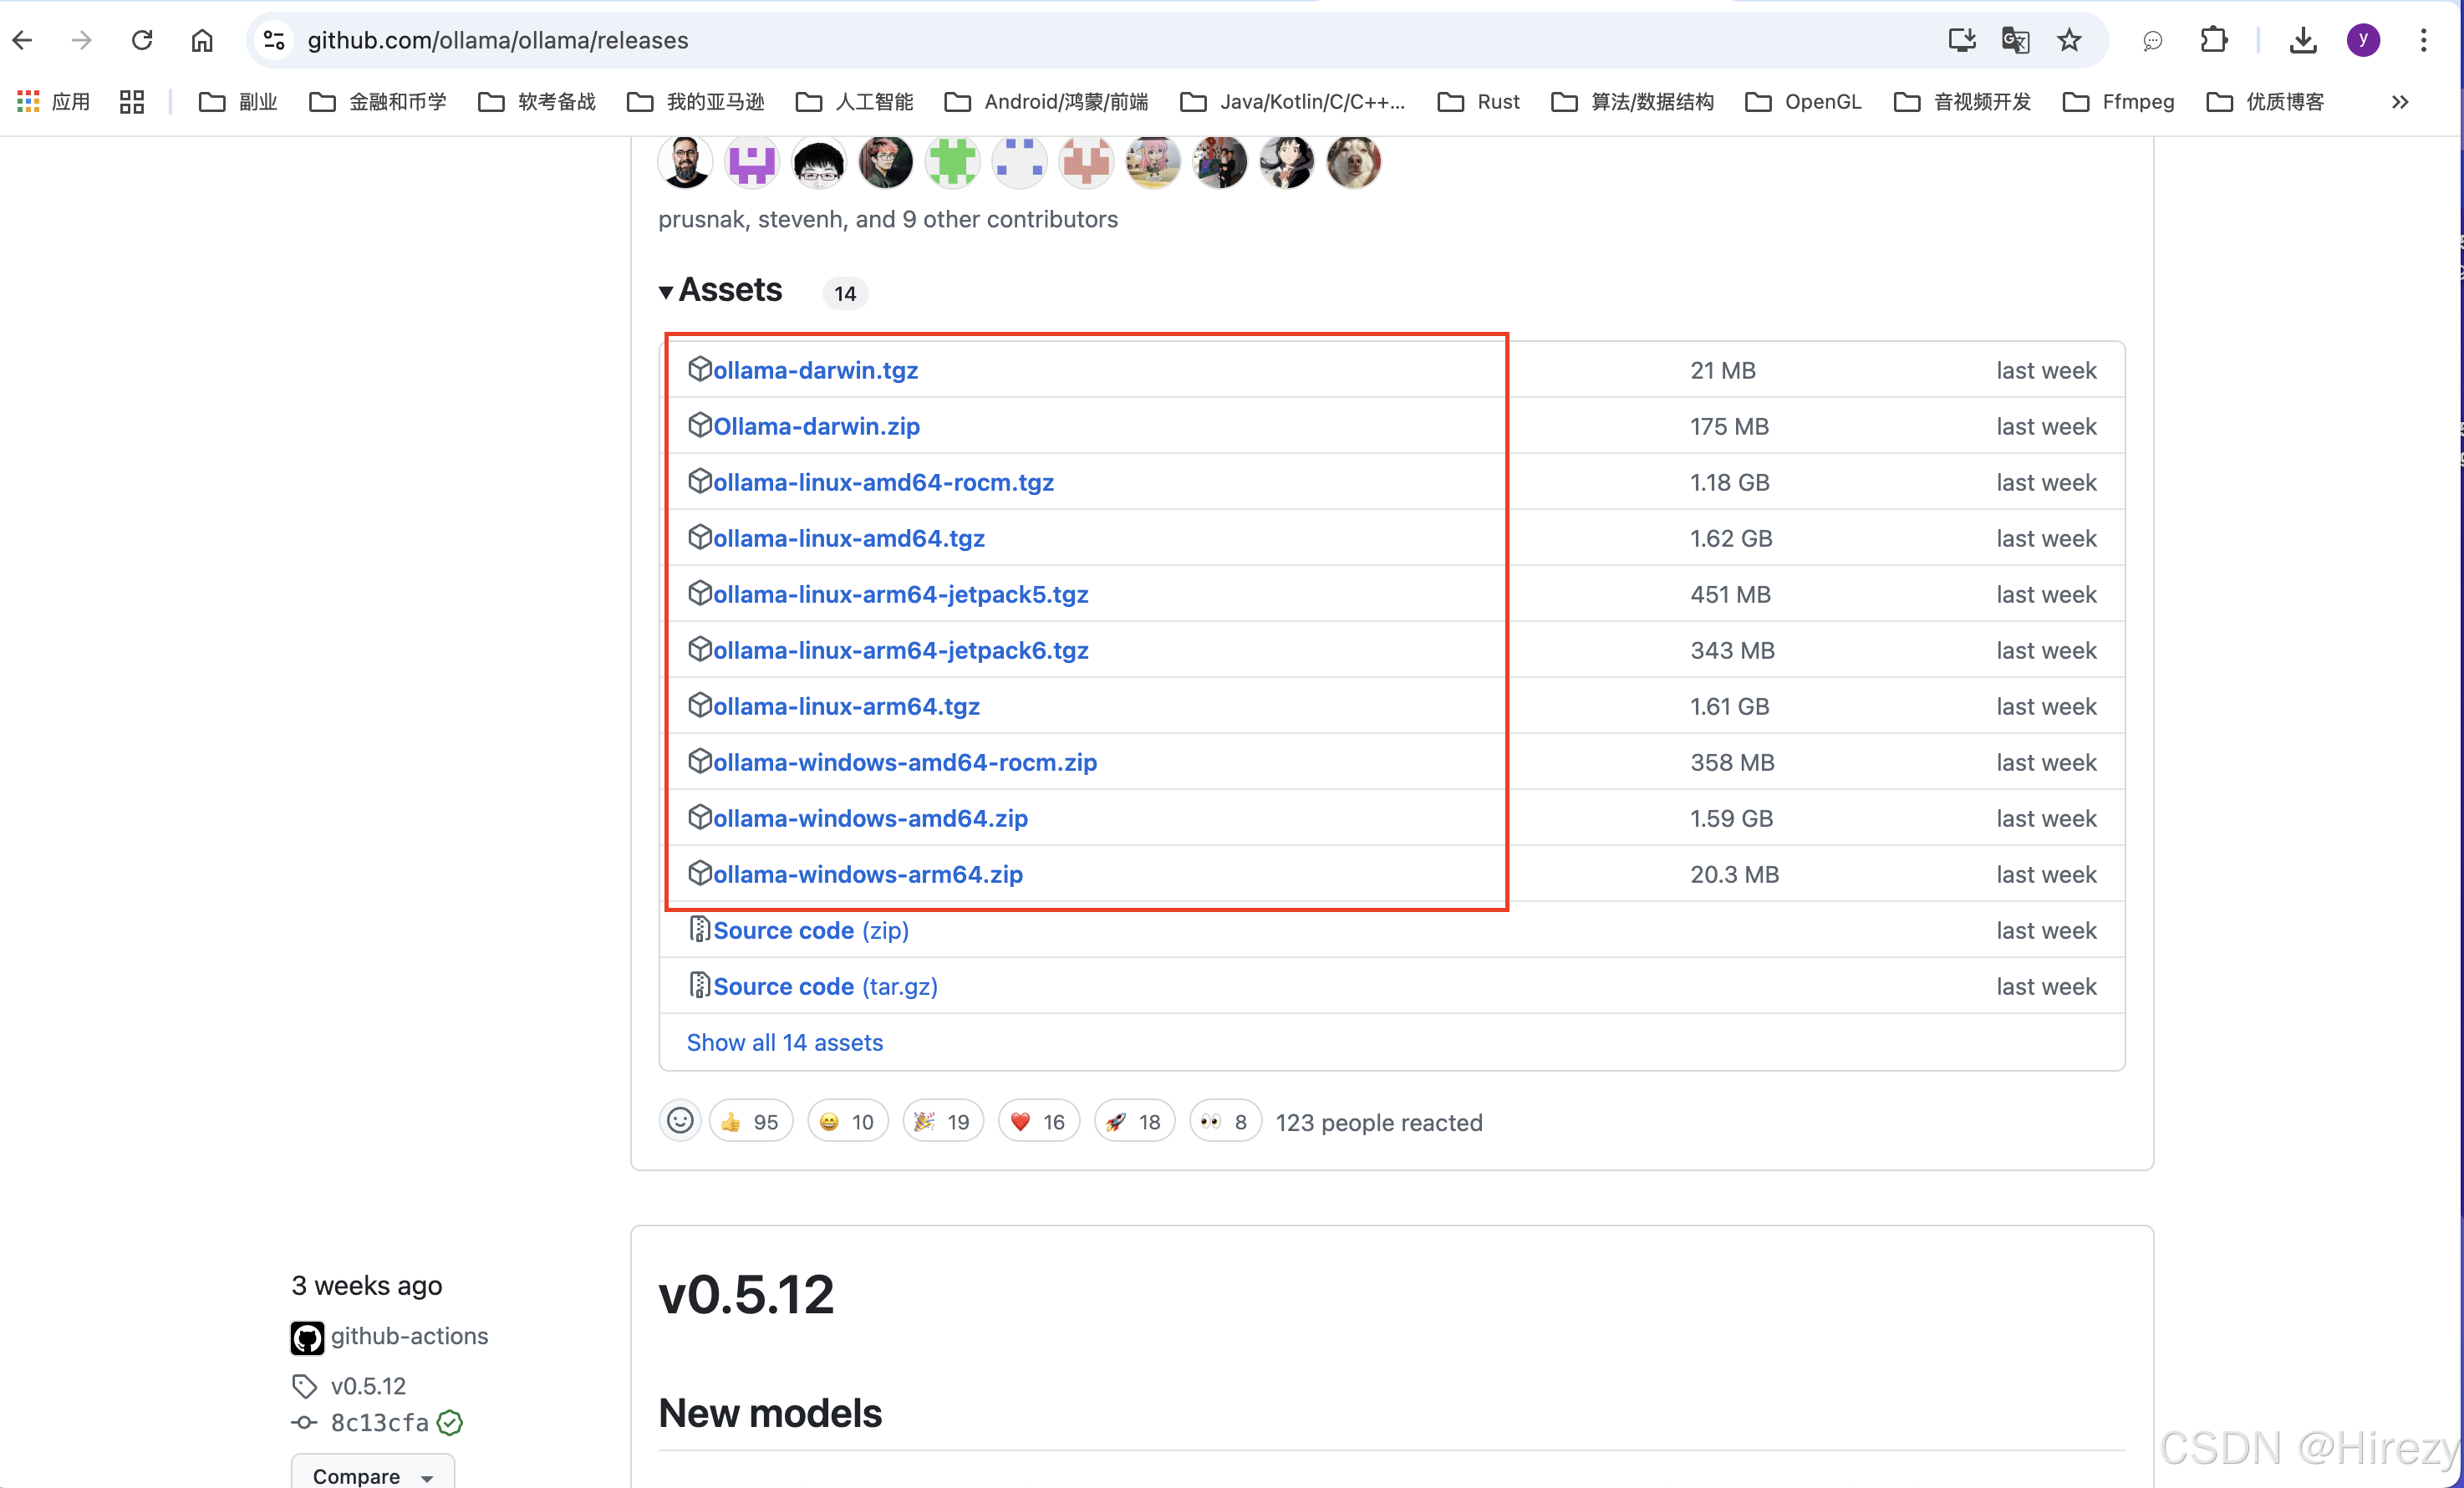2464x1488 pixels.
Task: Download ollama-linux-arm64.tgz
Action: pos(846,706)
